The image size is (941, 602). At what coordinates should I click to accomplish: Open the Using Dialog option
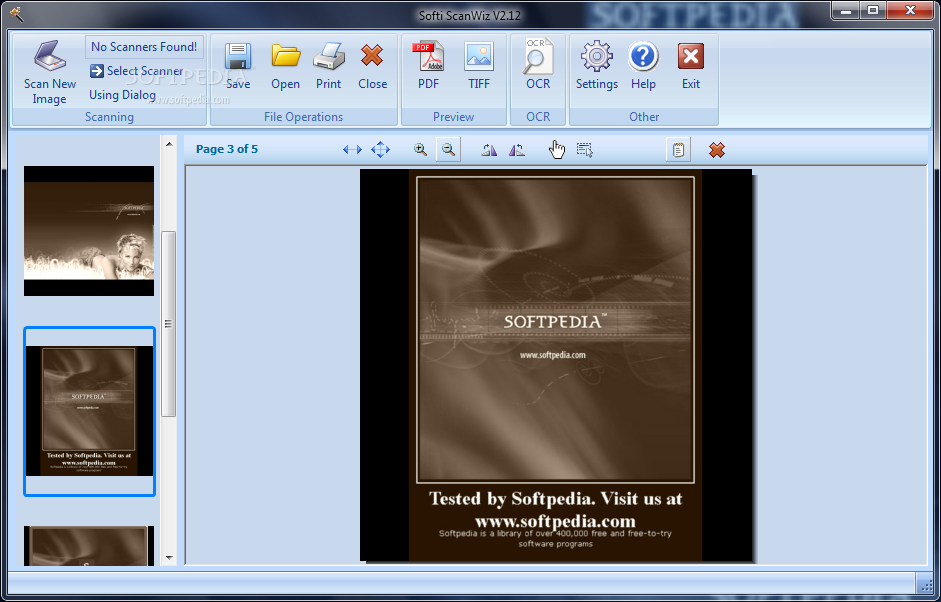pyautogui.click(x=122, y=95)
